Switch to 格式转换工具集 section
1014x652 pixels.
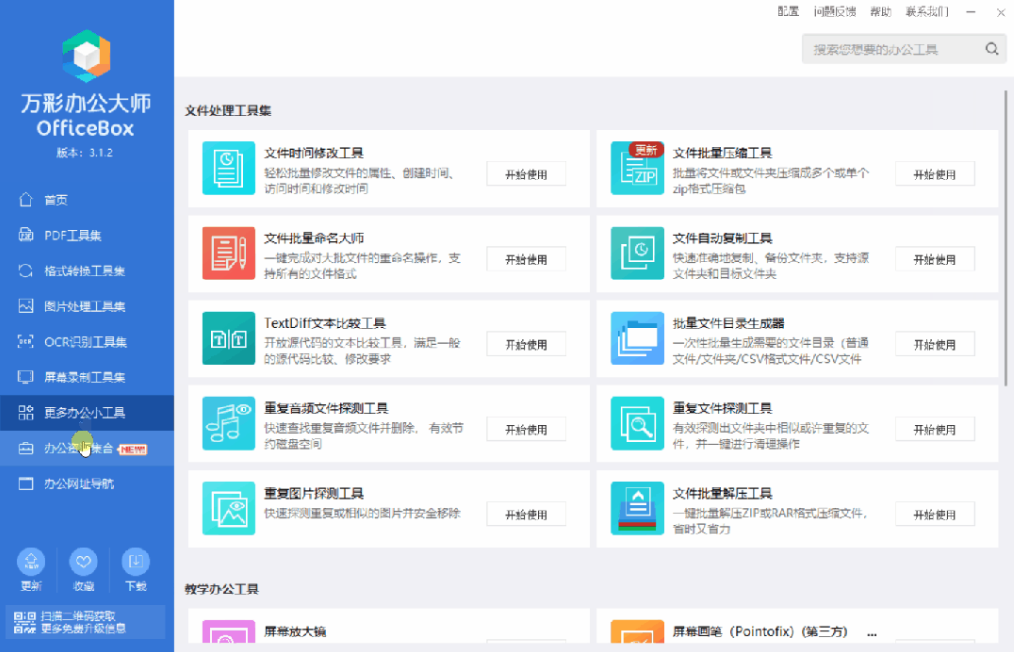(87, 271)
